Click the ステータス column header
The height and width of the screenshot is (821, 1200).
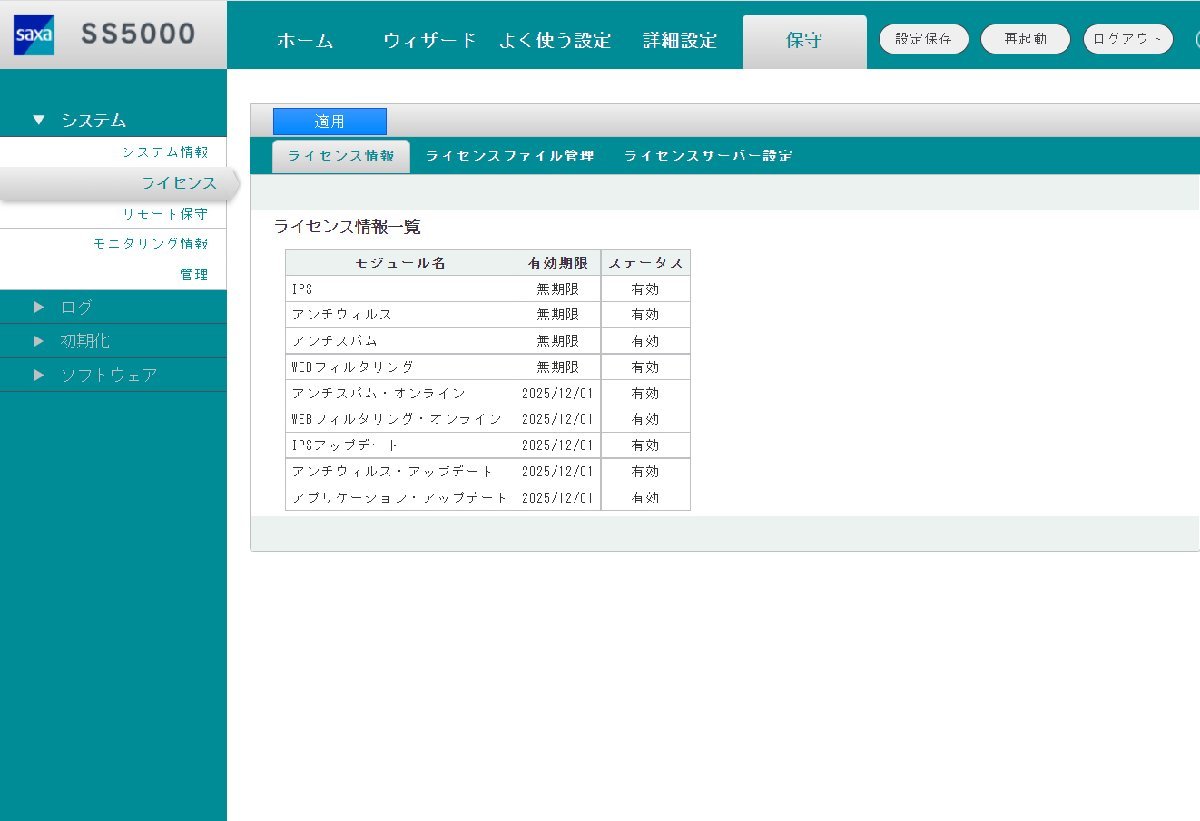click(x=646, y=263)
